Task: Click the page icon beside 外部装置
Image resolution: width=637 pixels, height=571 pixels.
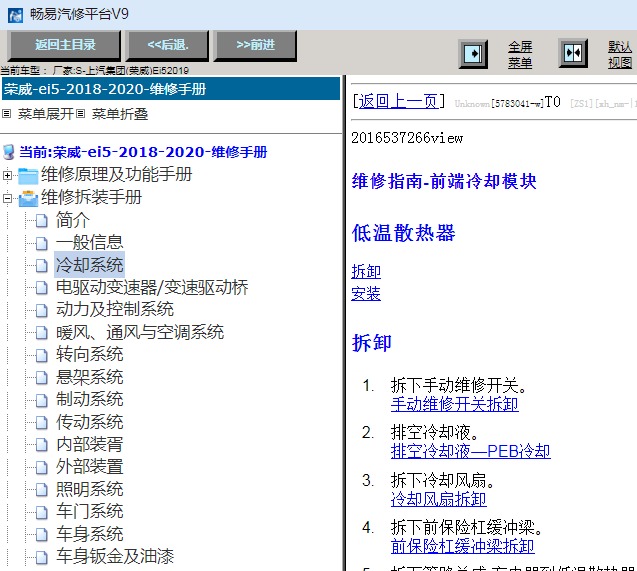Action: (41, 467)
